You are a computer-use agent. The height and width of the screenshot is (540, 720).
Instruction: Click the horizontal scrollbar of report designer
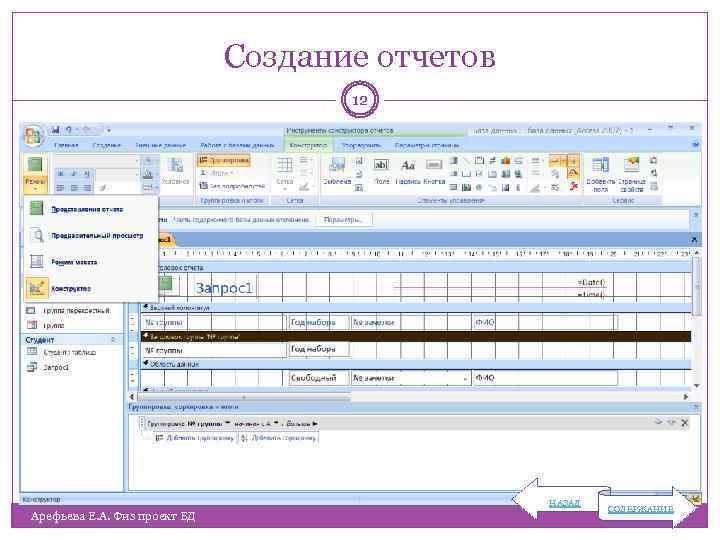(243, 397)
